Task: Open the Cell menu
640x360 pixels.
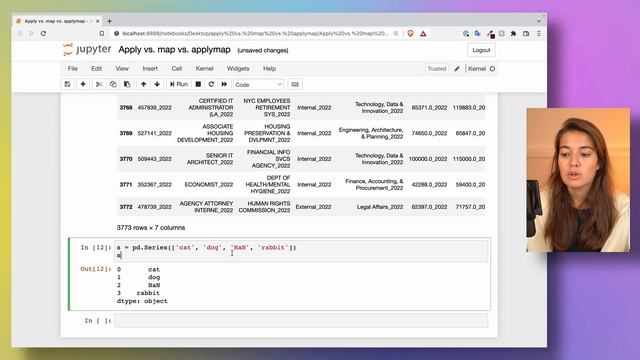Action: 176,69
